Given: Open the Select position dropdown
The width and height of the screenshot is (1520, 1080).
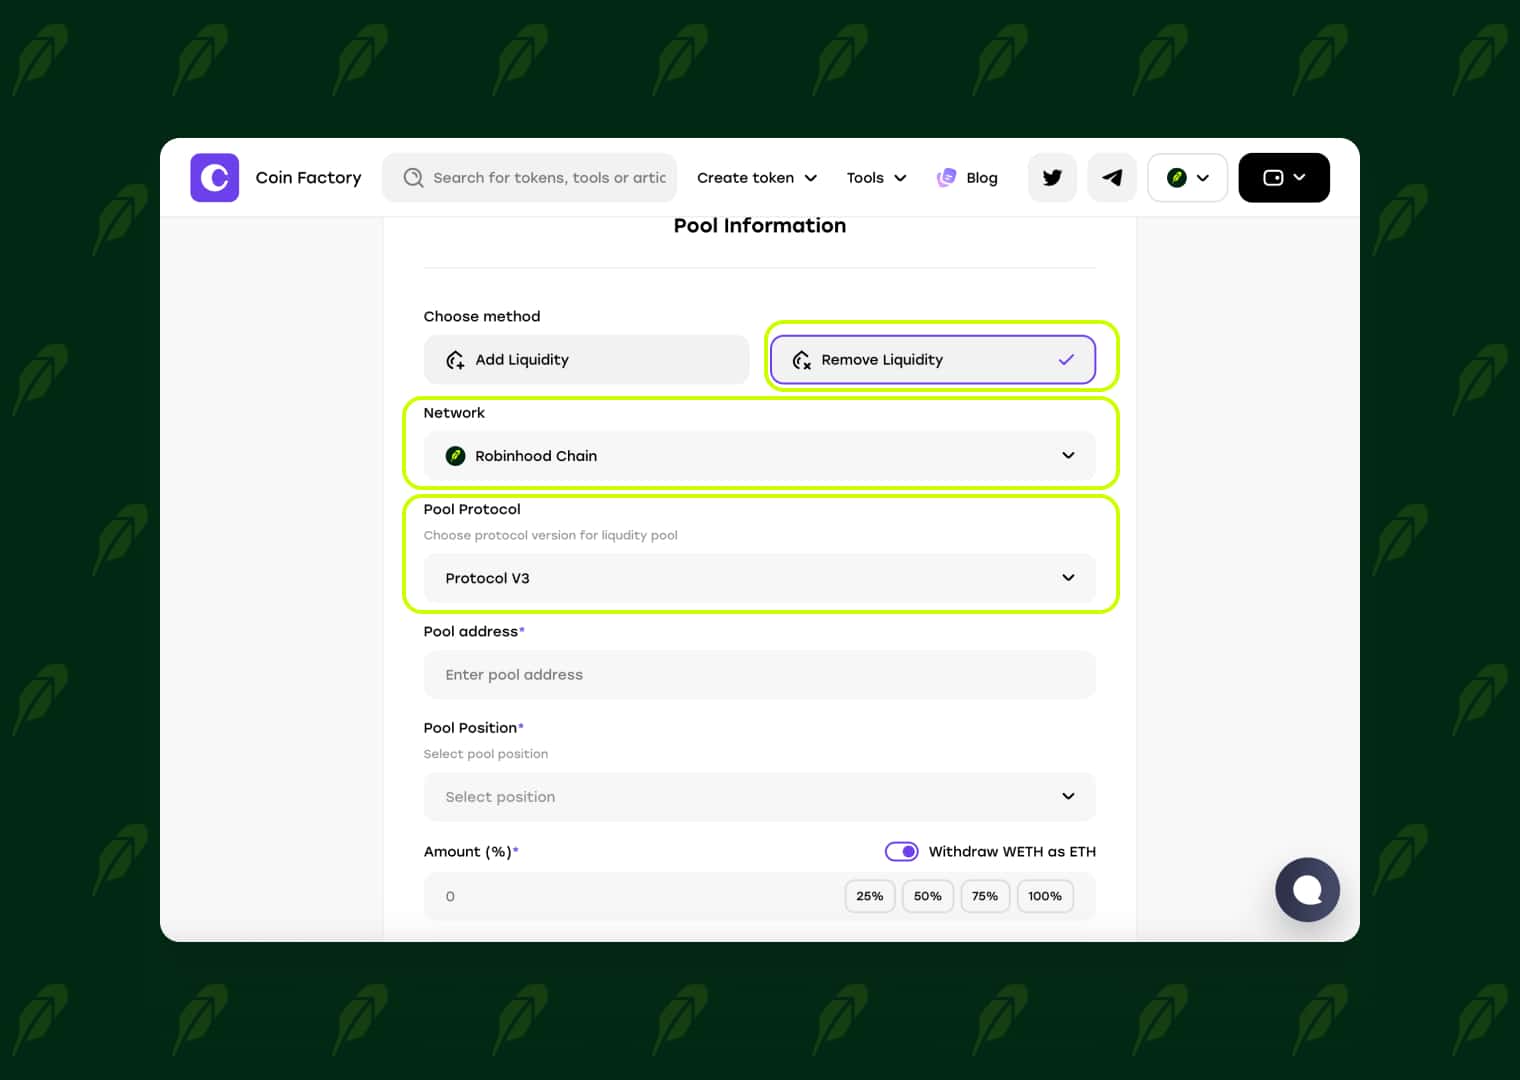Looking at the screenshot, I should click(760, 797).
